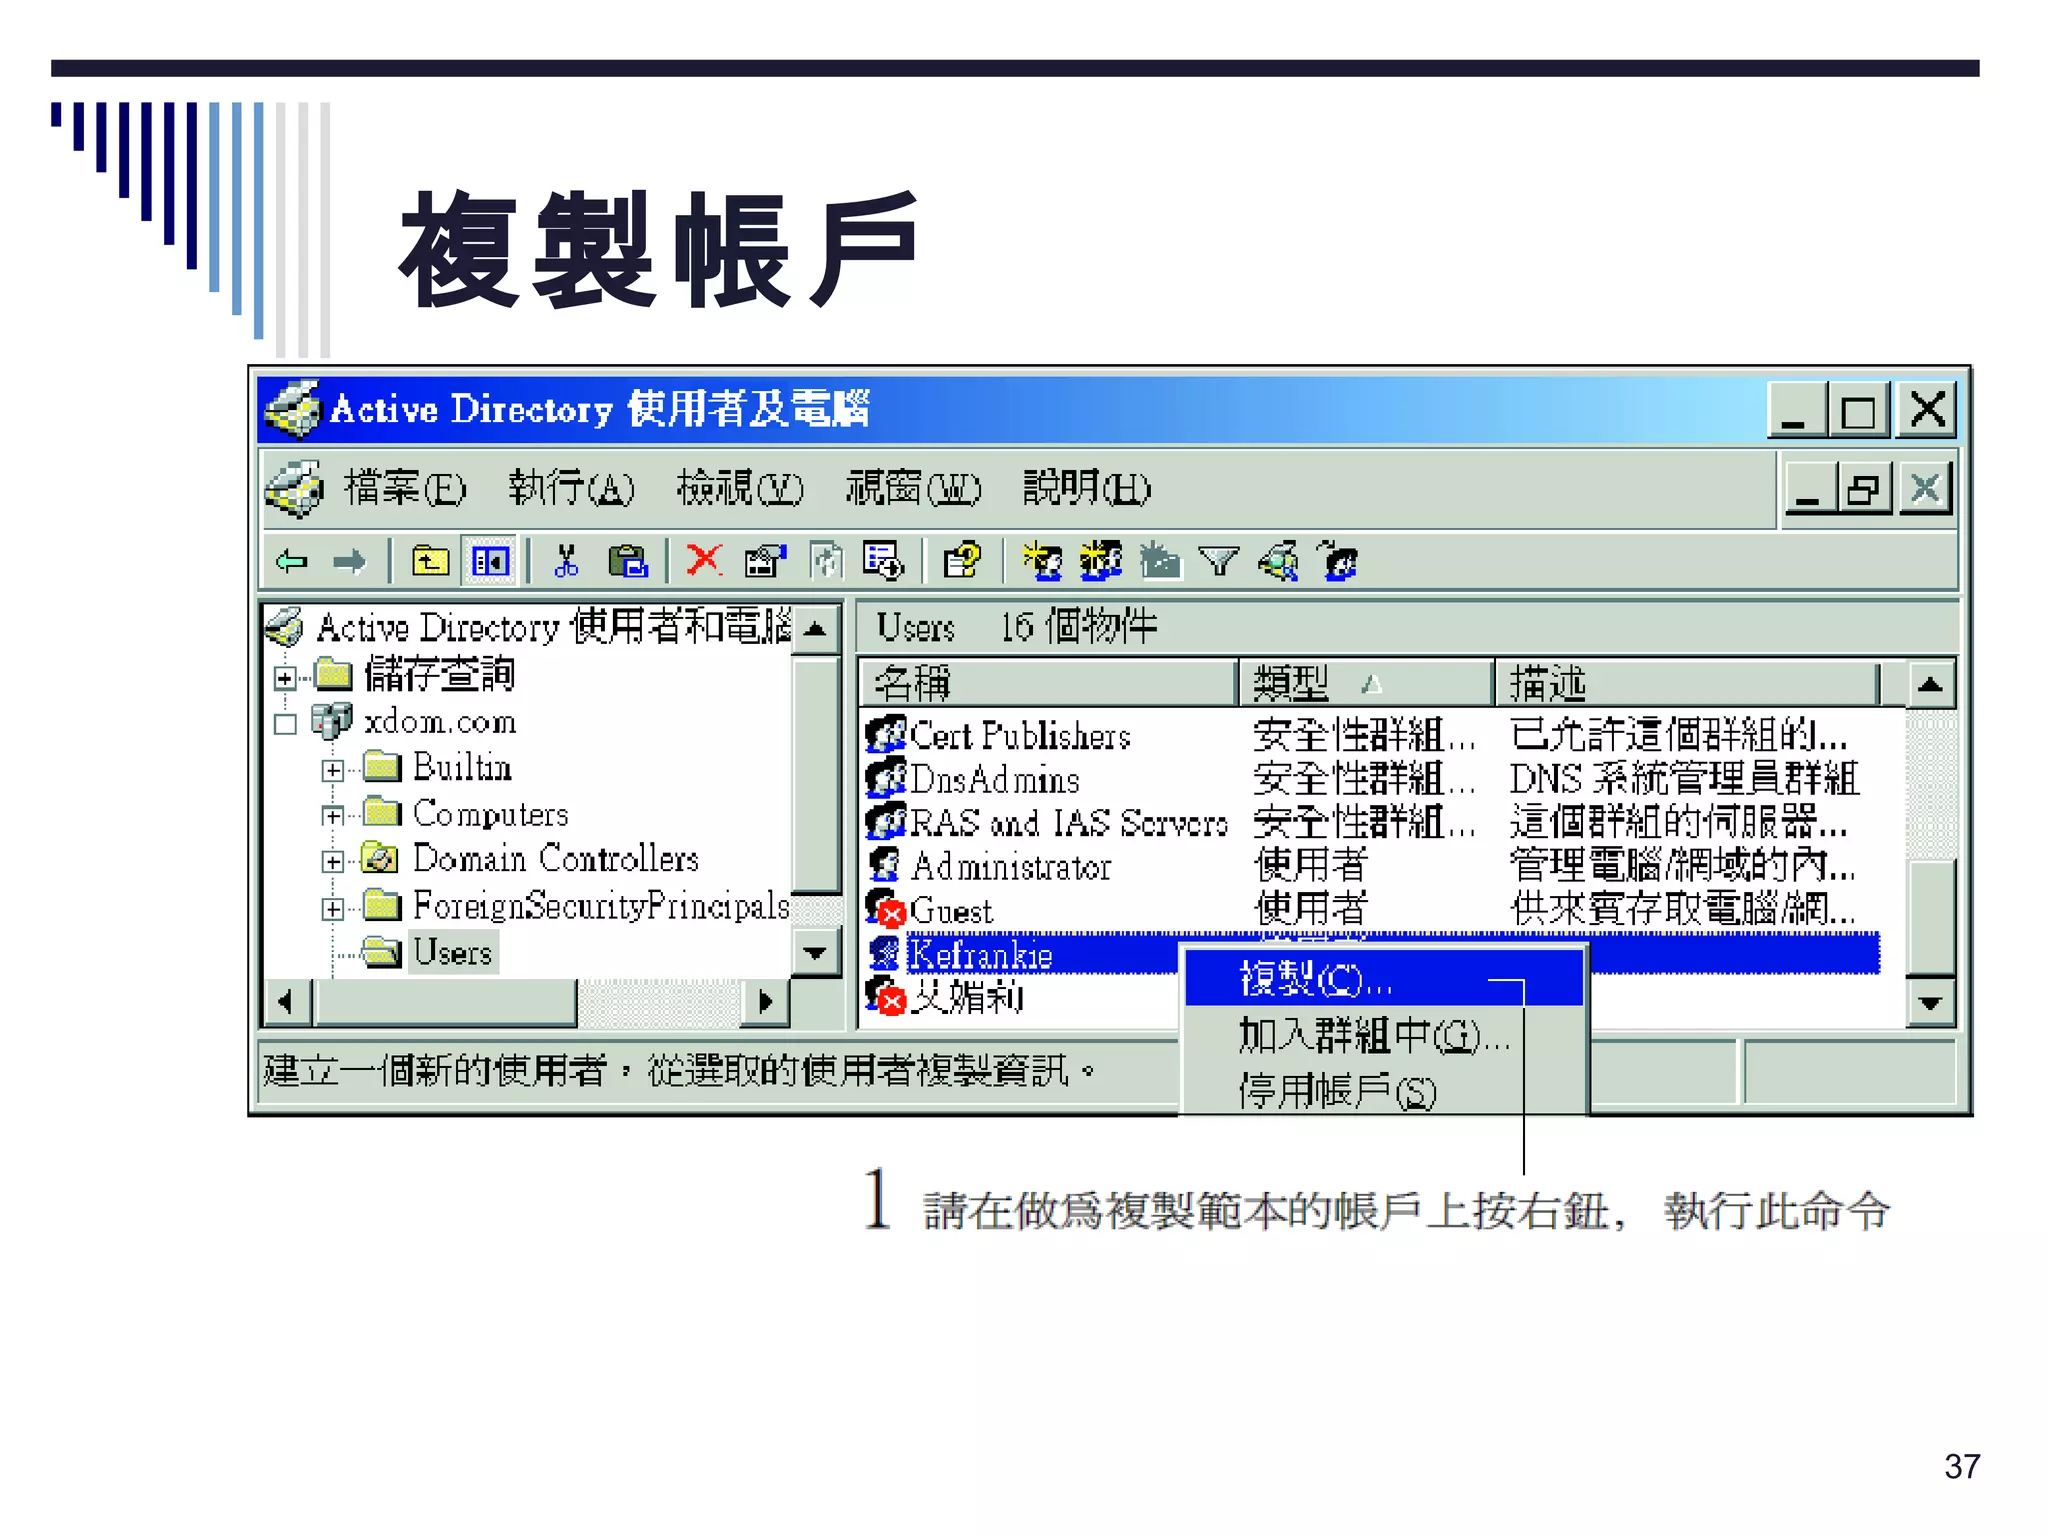This screenshot has width=2048, height=1536.
Task: Create a new user toolbar icon
Action: pos(1042,562)
